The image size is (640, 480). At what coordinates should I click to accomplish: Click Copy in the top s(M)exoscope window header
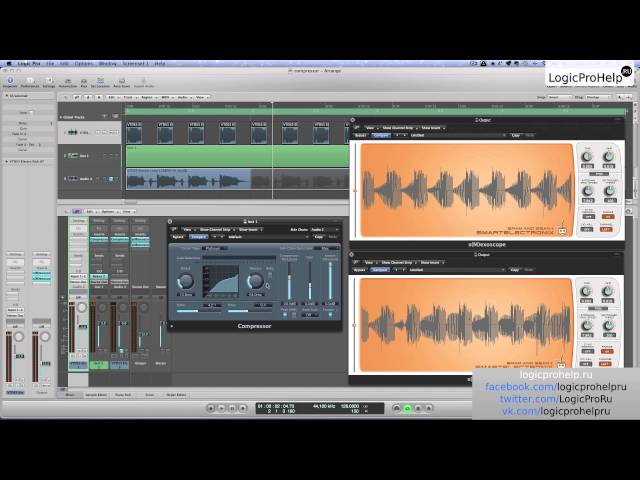pos(516,135)
